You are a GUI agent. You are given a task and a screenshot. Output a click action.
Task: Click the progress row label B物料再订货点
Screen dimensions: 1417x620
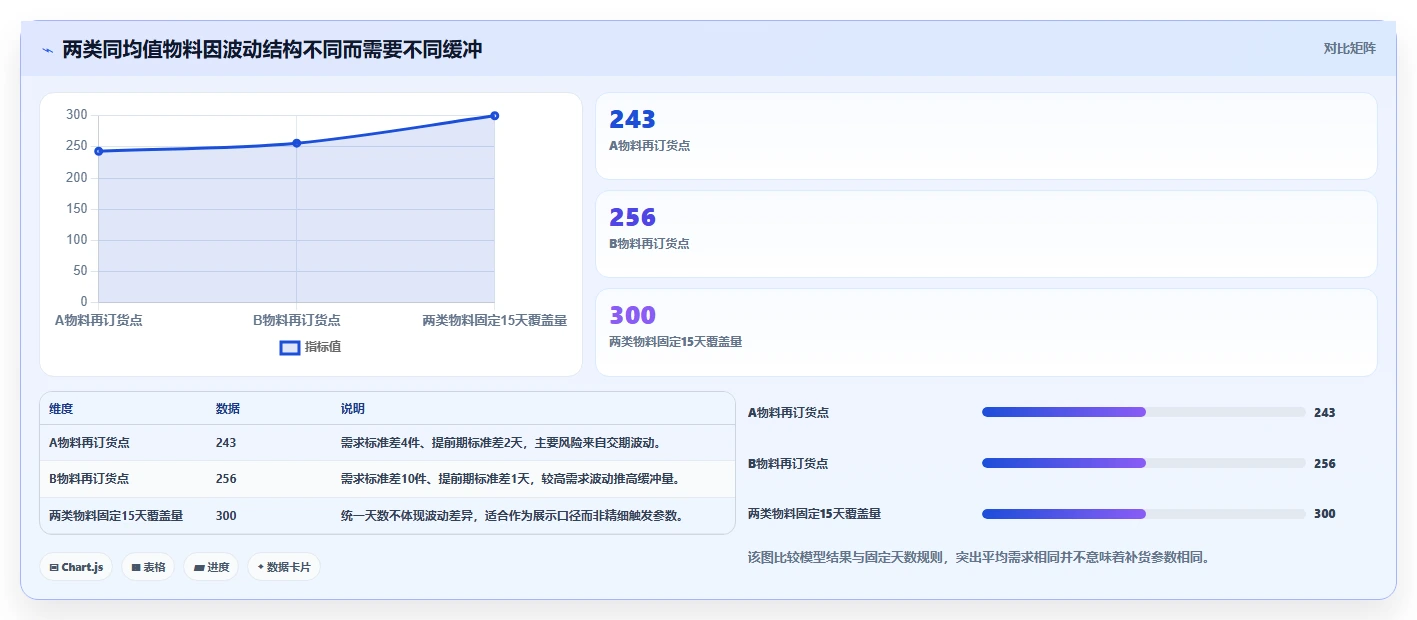coord(788,464)
